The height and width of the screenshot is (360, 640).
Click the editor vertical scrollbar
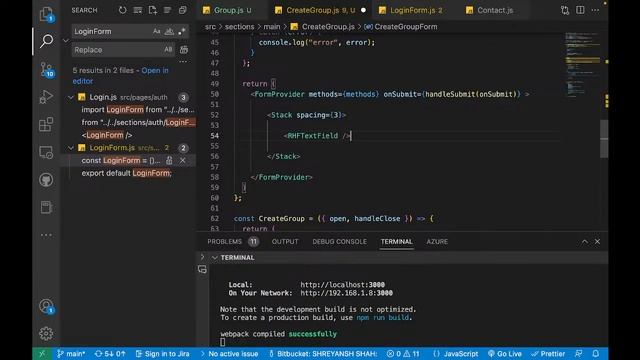click(604, 139)
